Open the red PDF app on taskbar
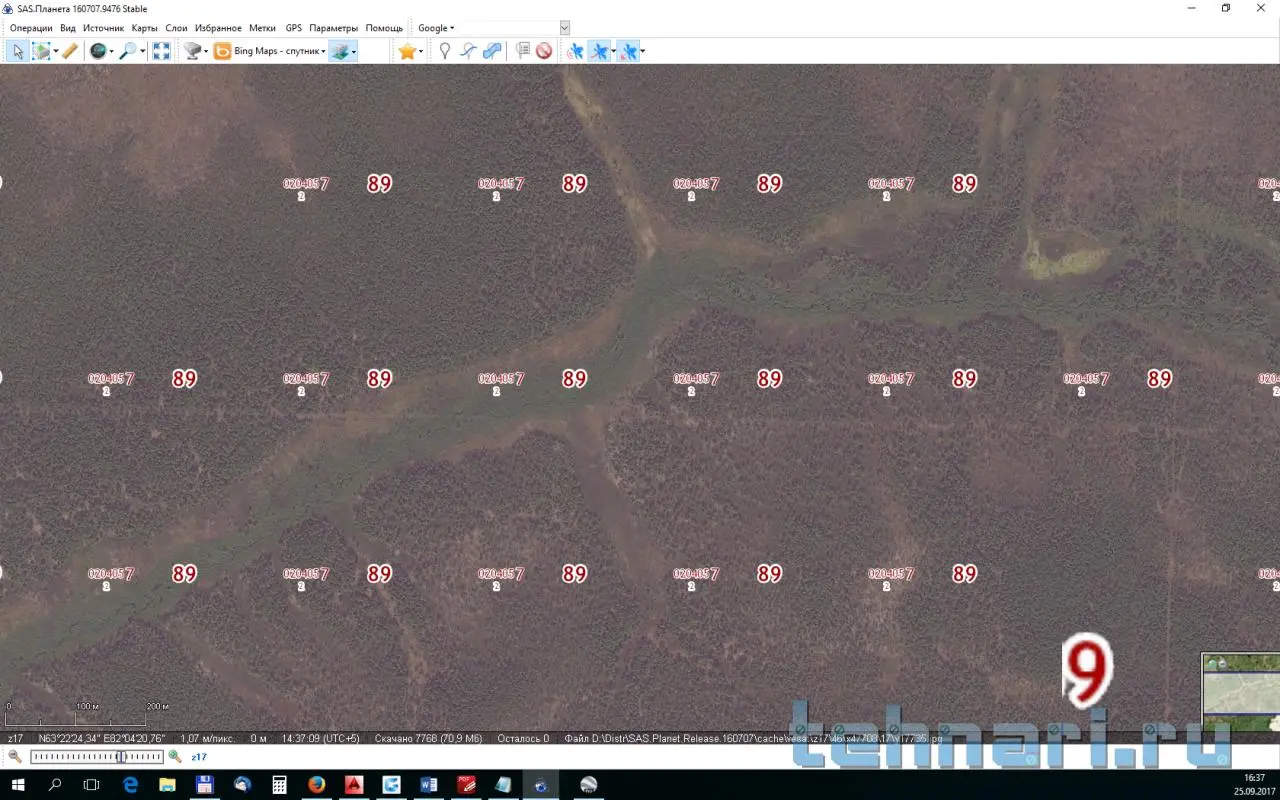This screenshot has height=800, width=1280. coord(466,785)
